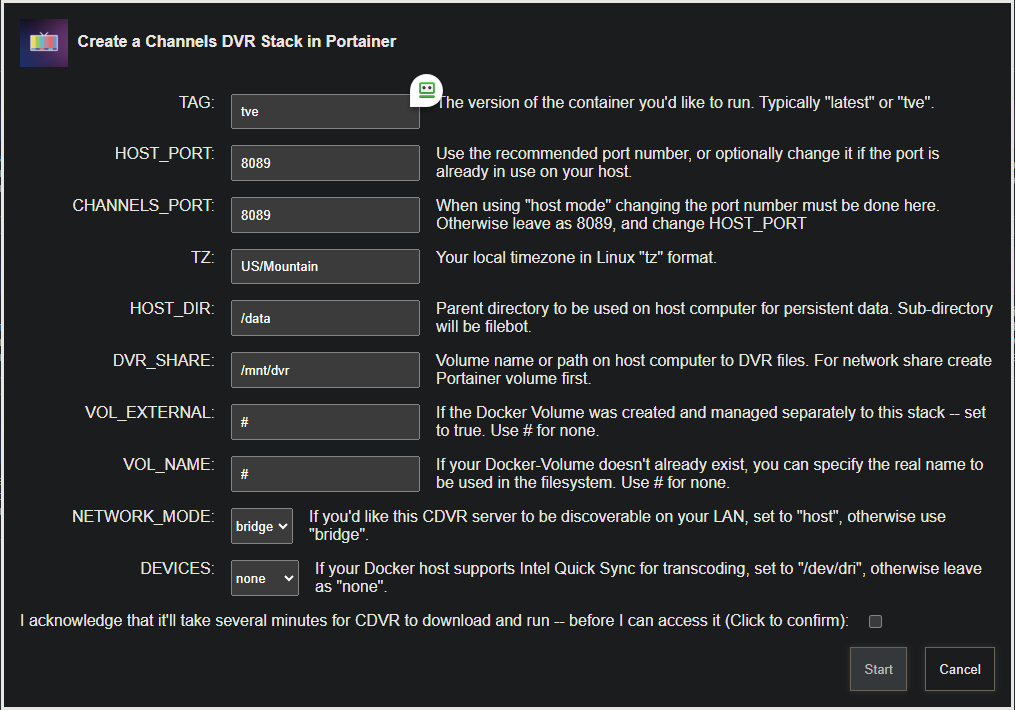Select the HOST_DIR field containing /data

pos(324,318)
